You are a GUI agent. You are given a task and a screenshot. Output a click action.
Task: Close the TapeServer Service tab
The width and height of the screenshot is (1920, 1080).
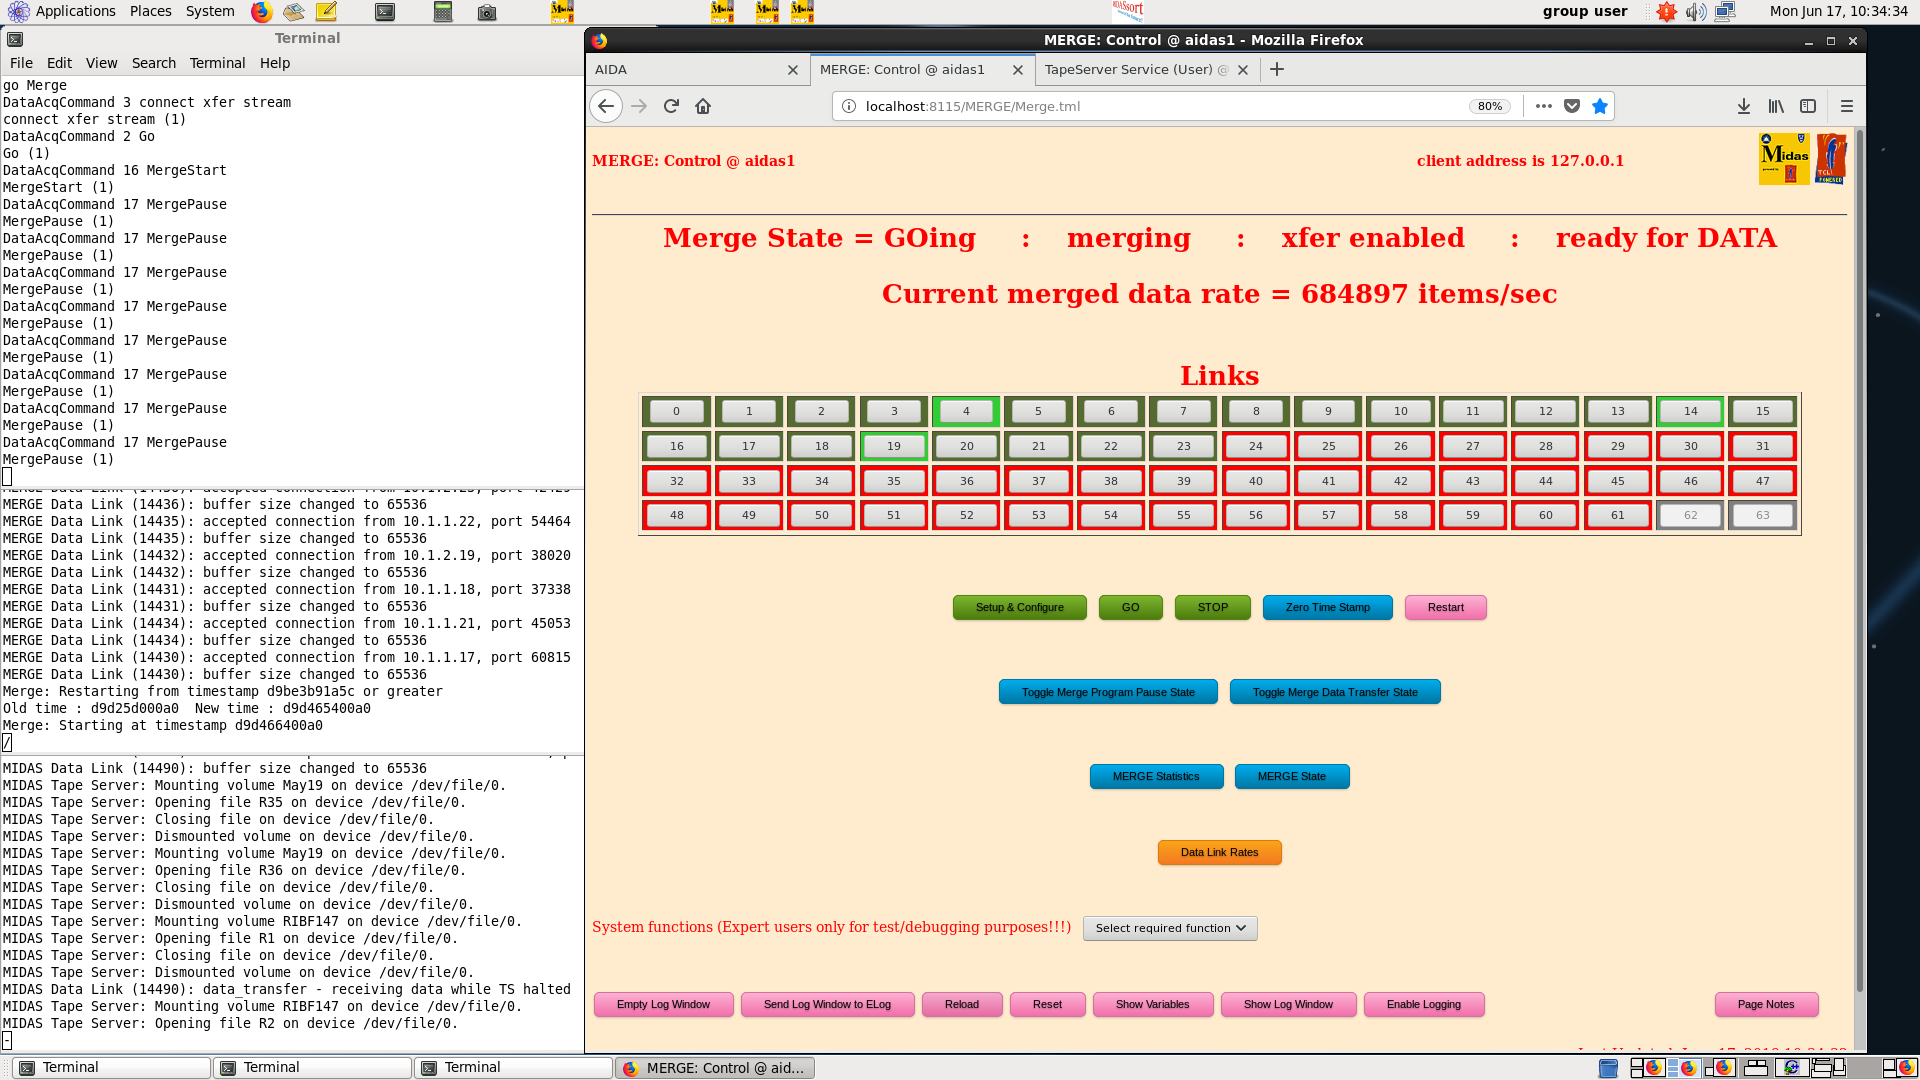pos(1243,70)
